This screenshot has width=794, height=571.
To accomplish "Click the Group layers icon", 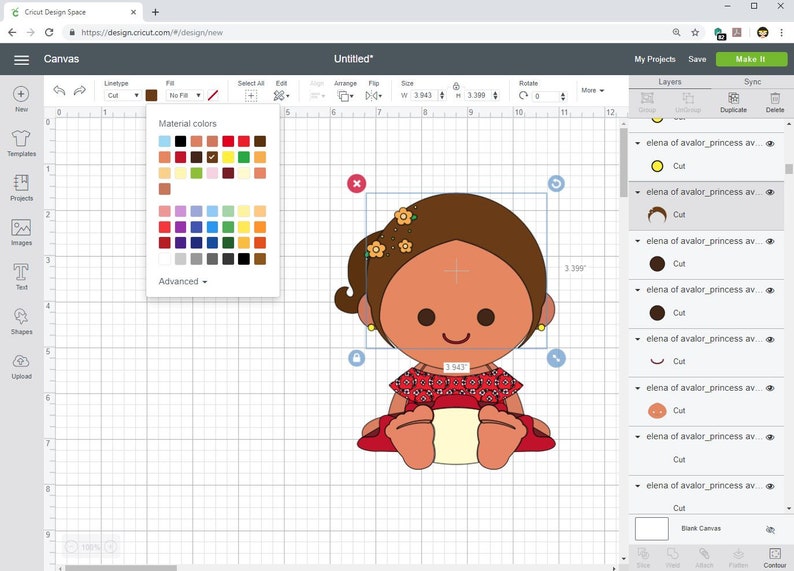I will pyautogui.click(x=647, y=102).
